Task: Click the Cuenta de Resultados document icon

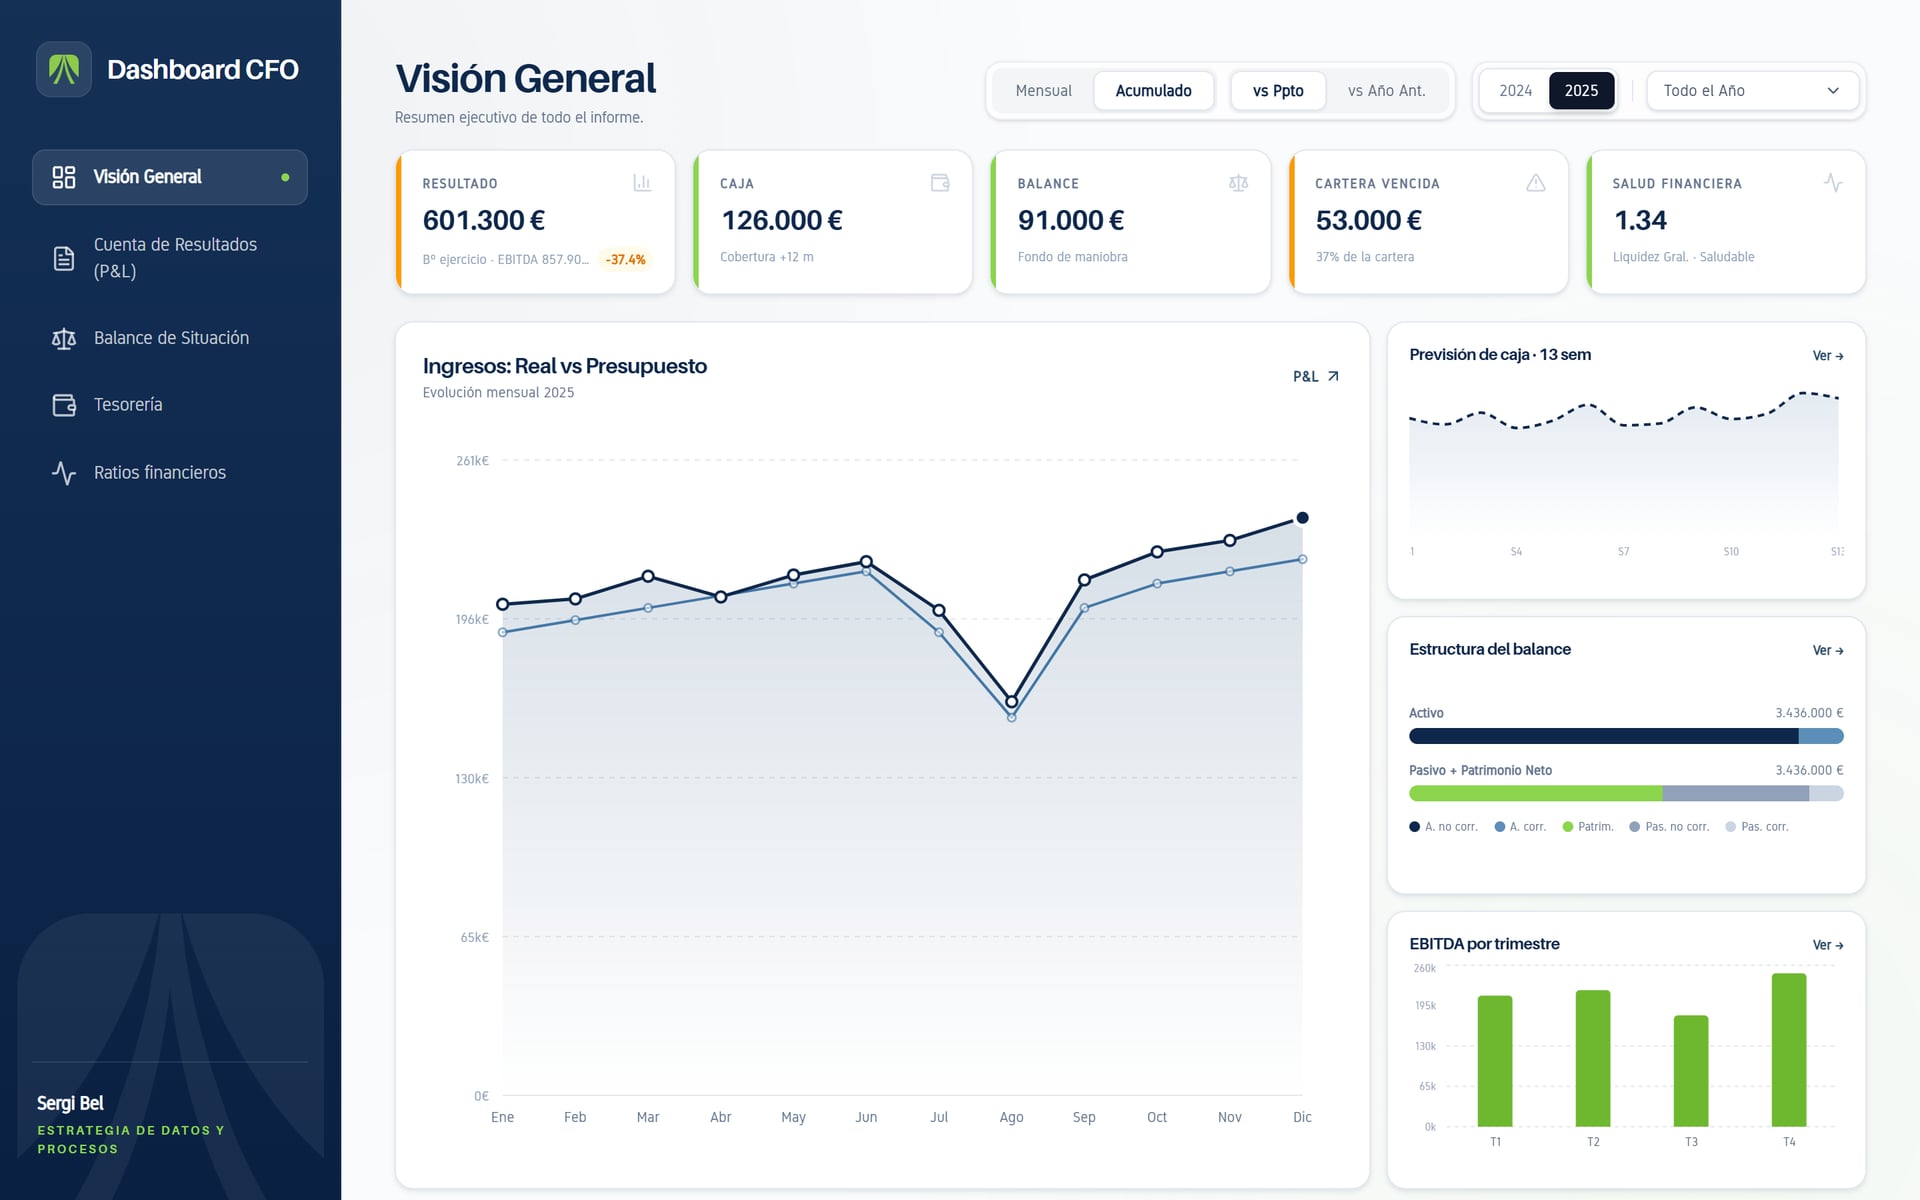Action: tap(64, 258)
